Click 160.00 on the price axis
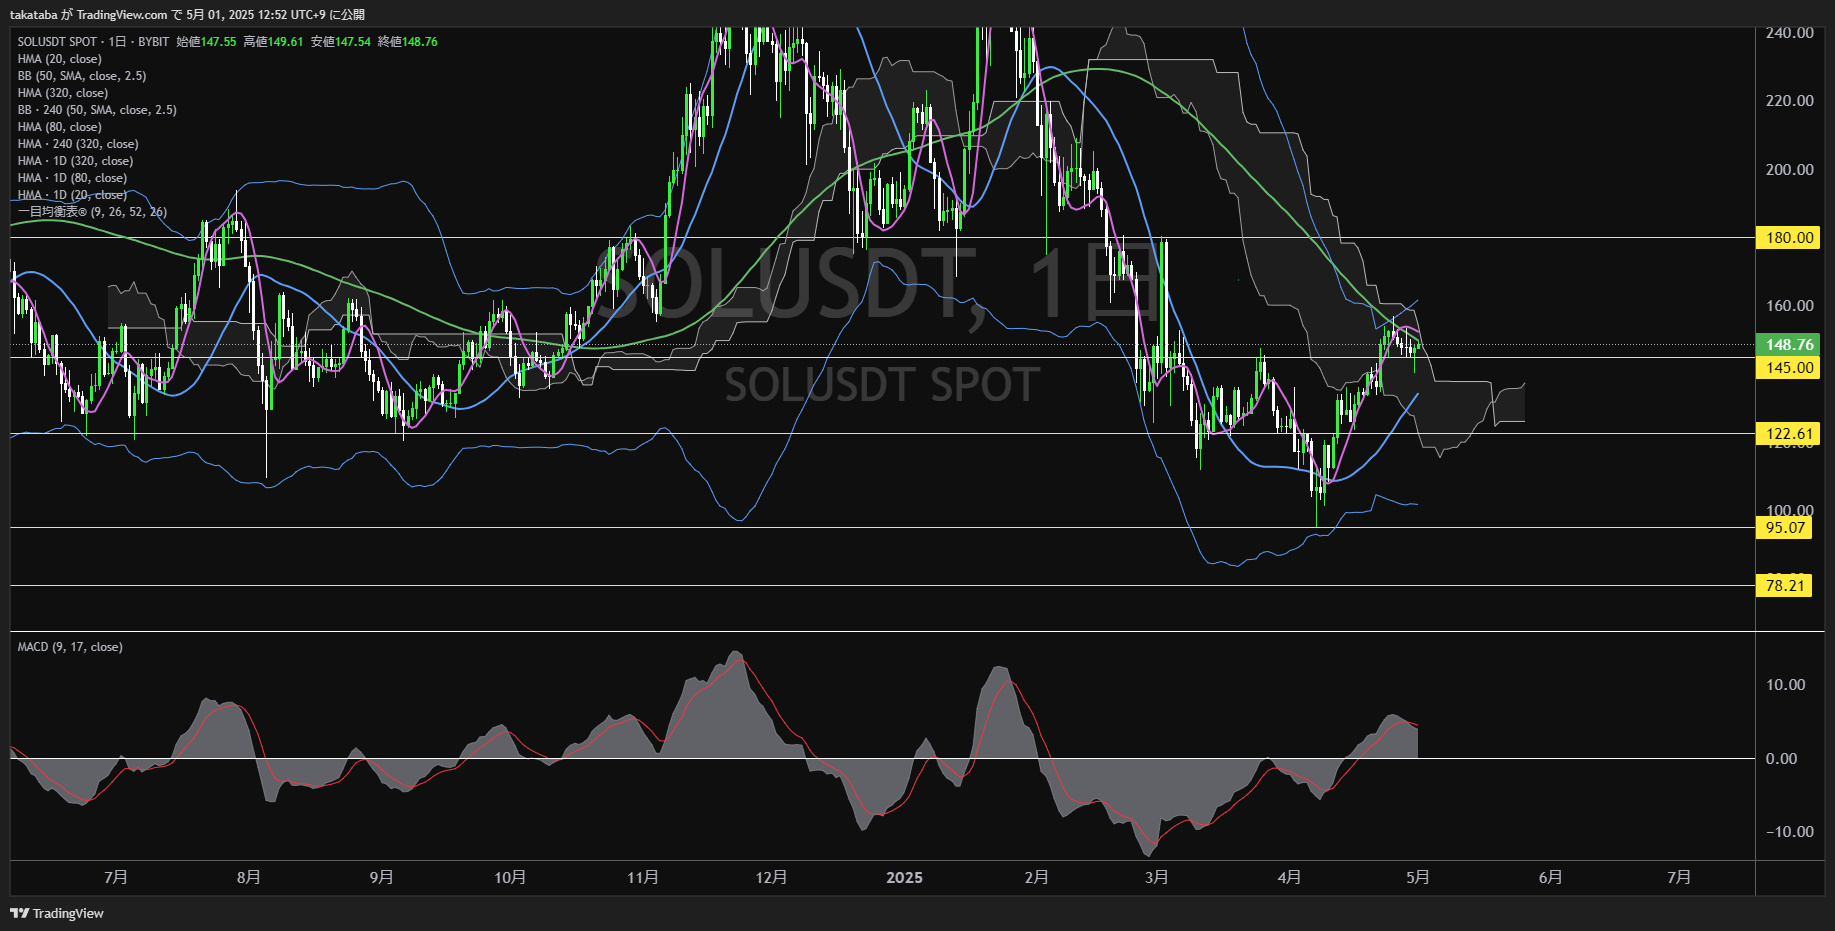This screenshot has width=1835, height=931. tap(1789, 306)
